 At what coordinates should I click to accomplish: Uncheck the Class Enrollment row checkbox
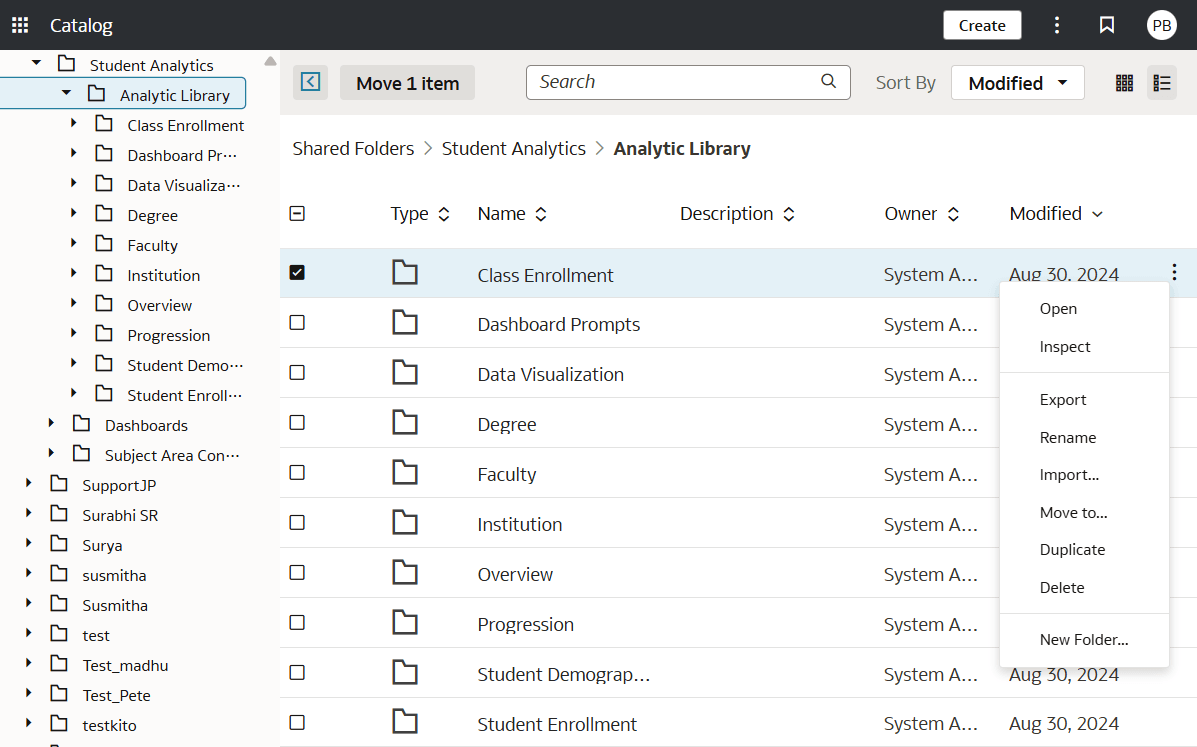(297, 272)
